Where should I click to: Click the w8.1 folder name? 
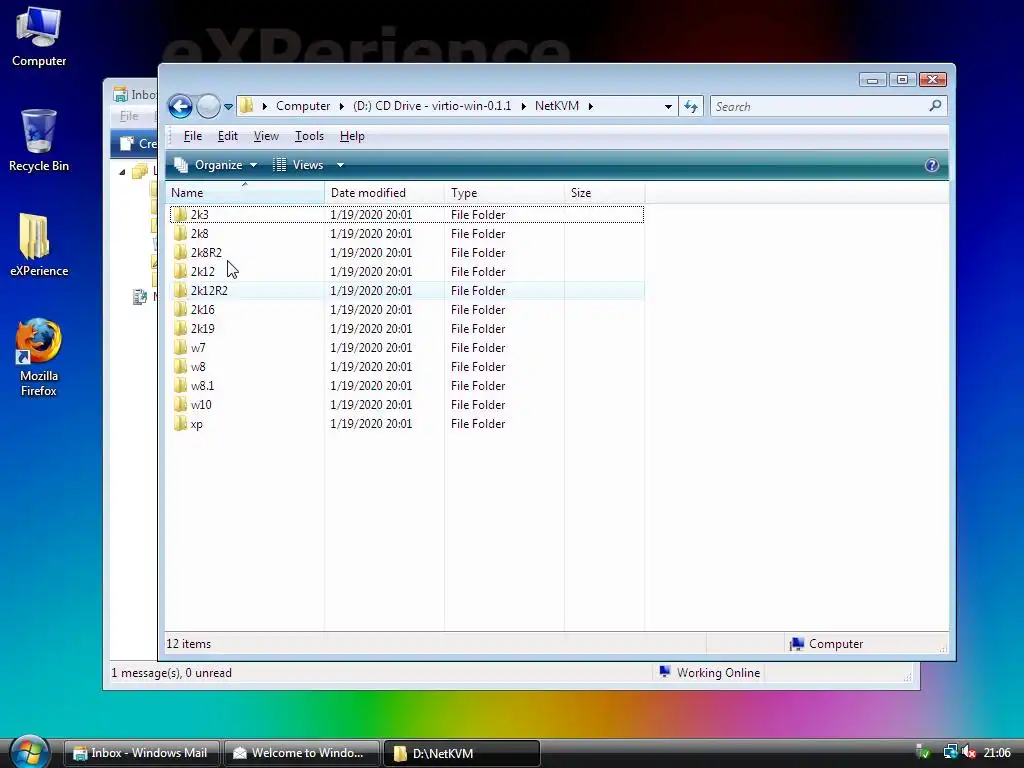point(202,386)
